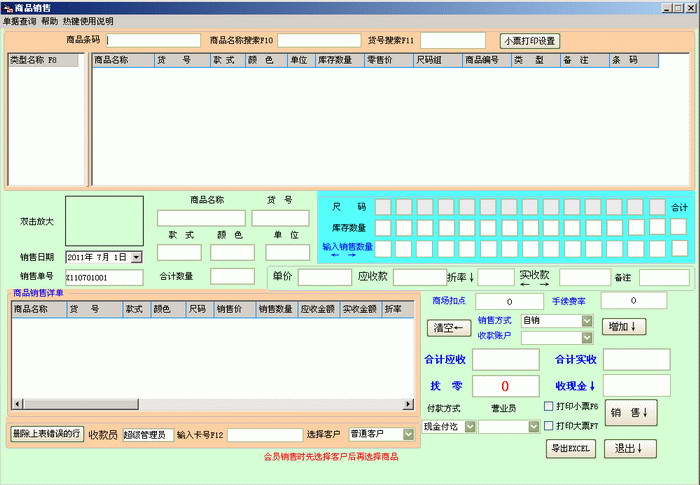
Task: Click the 应收款 input field
Action: coord(420,277)
